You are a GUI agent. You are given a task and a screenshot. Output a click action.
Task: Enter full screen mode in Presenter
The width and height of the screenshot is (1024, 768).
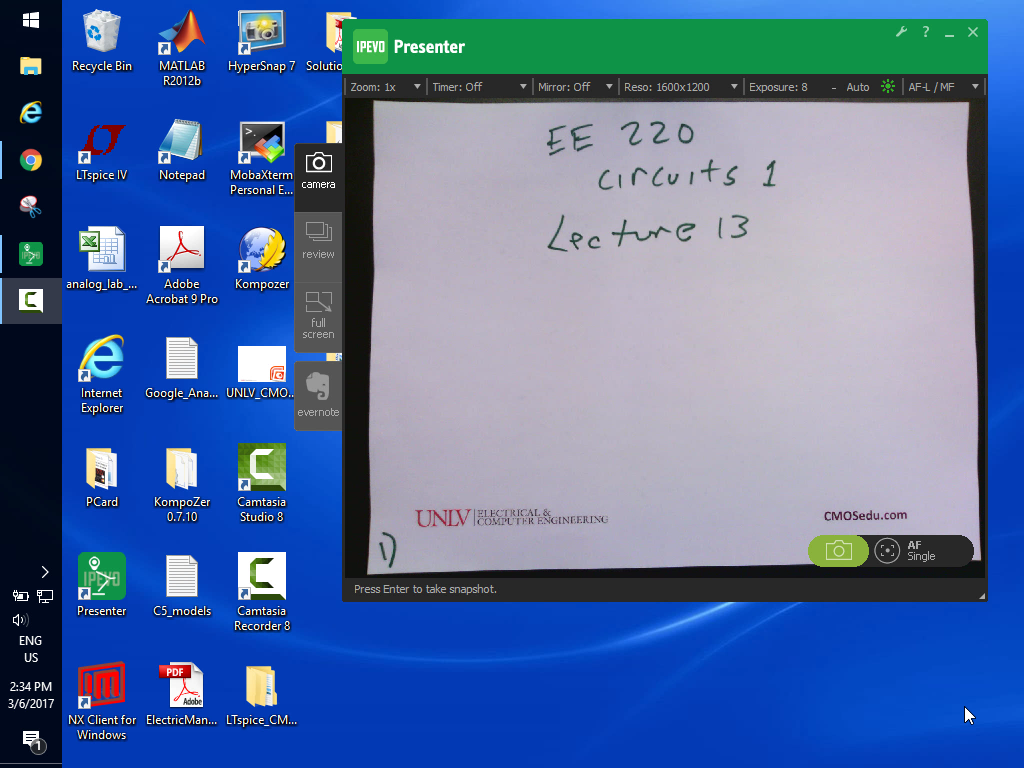[x=318, y=317]
